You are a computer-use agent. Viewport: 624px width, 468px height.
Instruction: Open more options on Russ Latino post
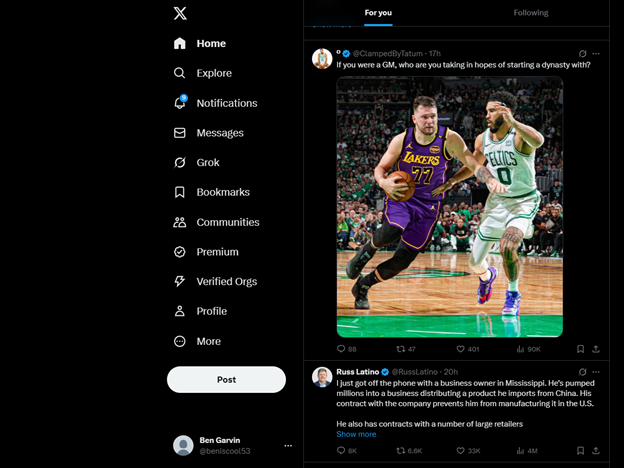pyautogui.click(x=596, y=372)
